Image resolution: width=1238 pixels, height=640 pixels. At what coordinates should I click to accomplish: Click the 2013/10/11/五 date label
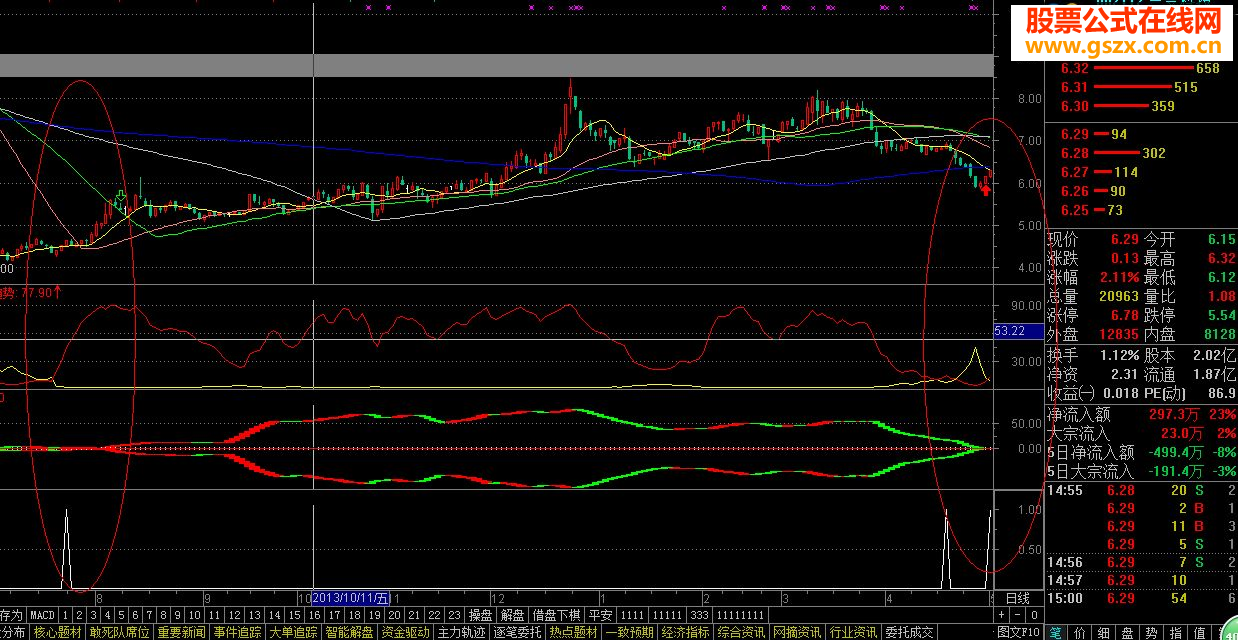pyautogui.click(x=349, y=598)
